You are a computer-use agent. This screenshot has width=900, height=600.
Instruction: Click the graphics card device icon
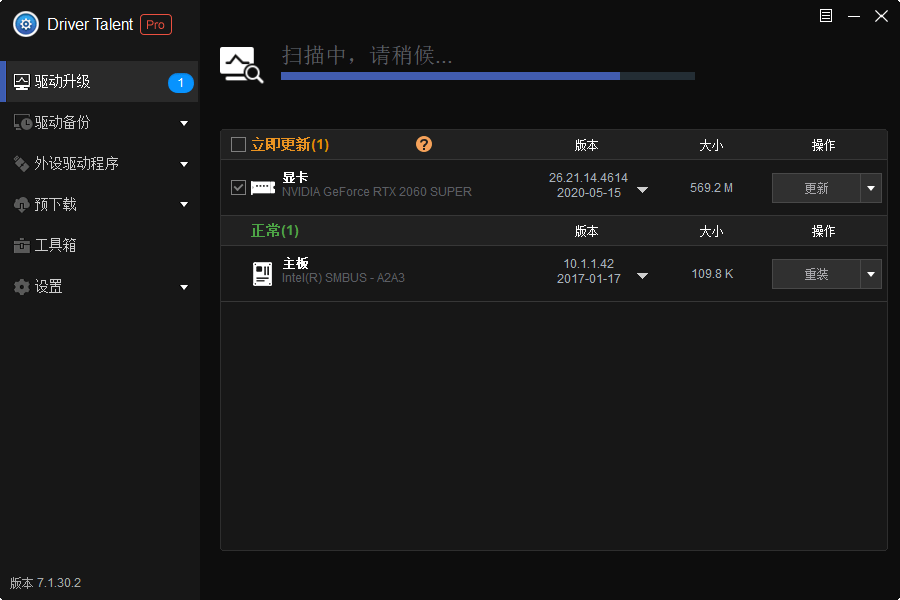pos(262,187)
